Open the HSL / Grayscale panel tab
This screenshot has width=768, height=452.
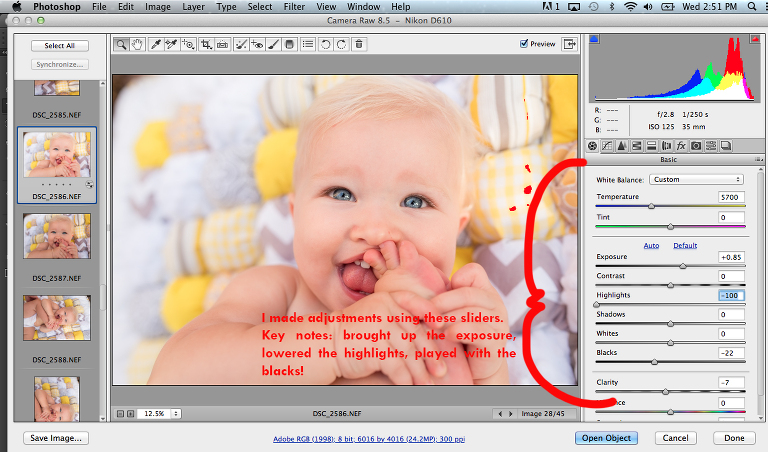click(x=637, y=145)
